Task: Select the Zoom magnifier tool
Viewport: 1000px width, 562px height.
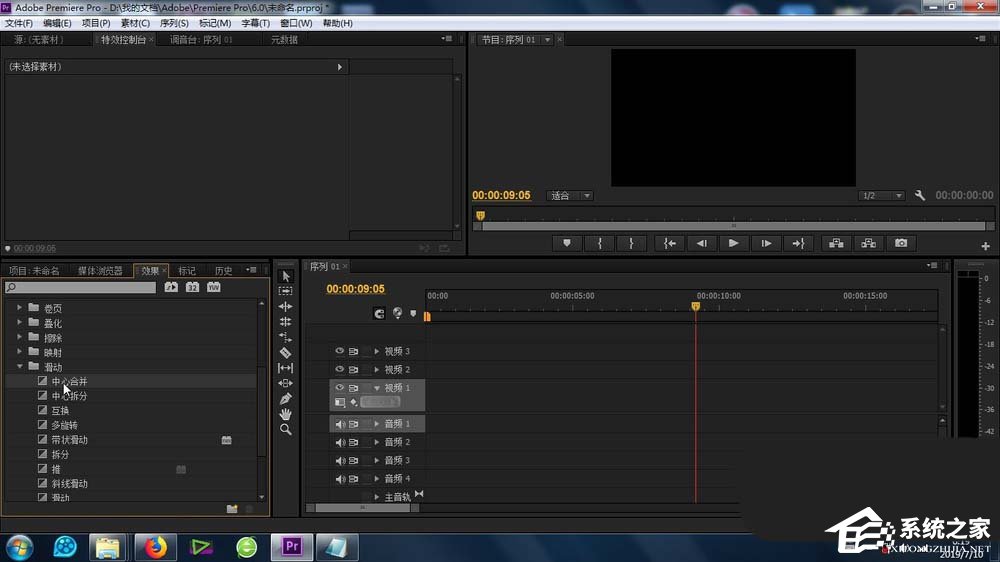Action: 285,429
